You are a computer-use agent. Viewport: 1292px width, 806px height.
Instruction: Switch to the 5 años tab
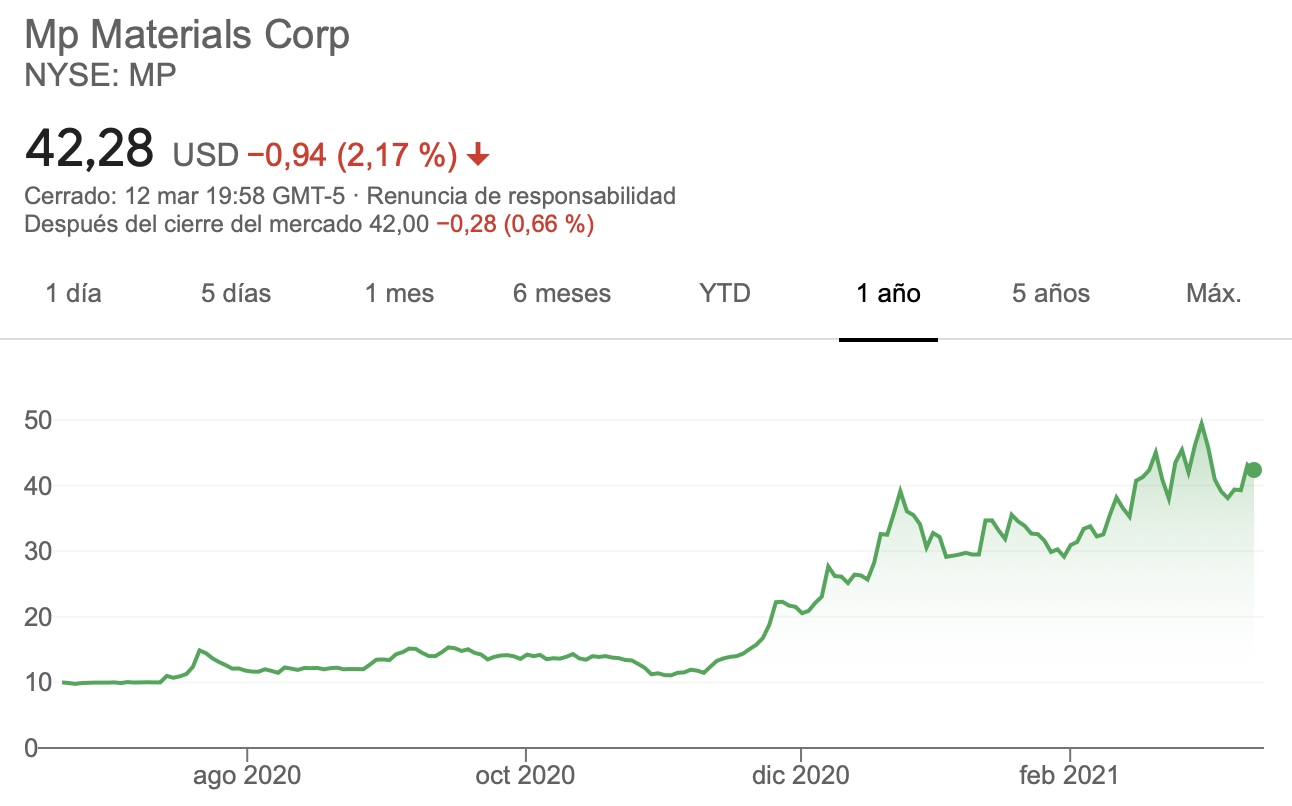tap(1051, 294)
